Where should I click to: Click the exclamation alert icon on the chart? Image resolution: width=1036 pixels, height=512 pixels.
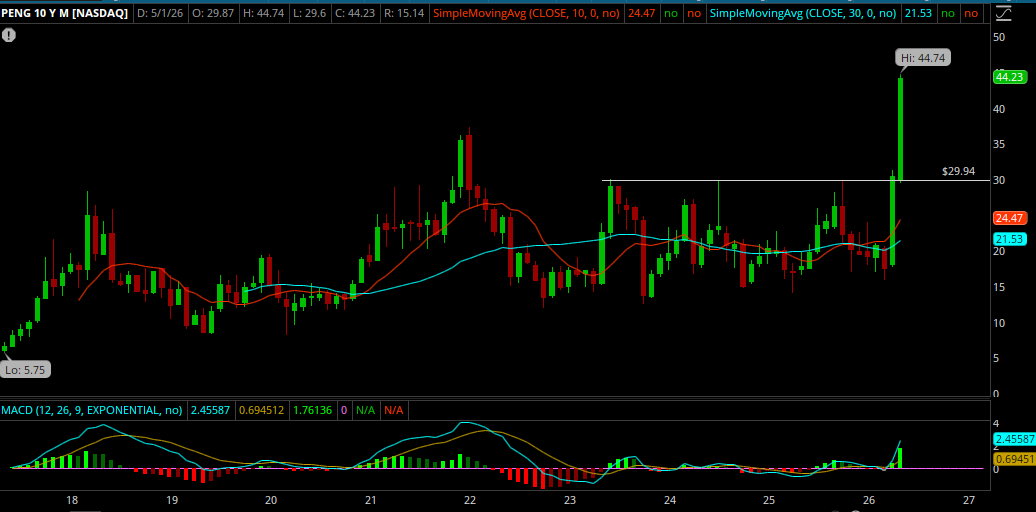(9, 36)
